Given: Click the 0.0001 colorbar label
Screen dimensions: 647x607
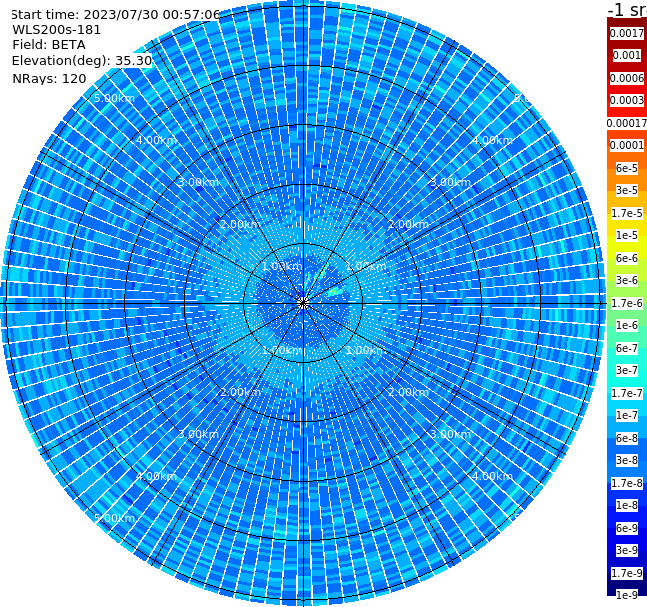Looking at the screenshot, I should pyautogui.click(x=627, y=145).
